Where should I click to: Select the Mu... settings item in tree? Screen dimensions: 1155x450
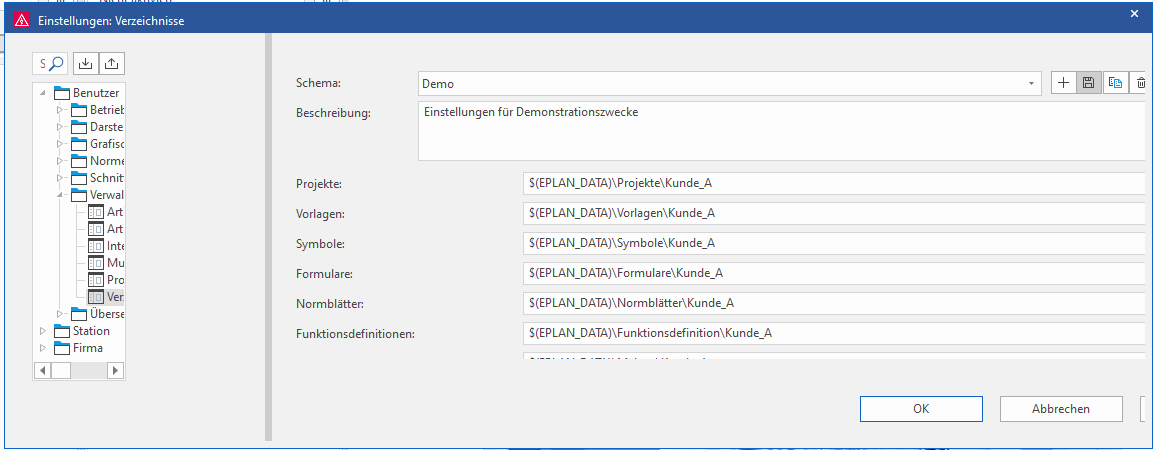115,262
